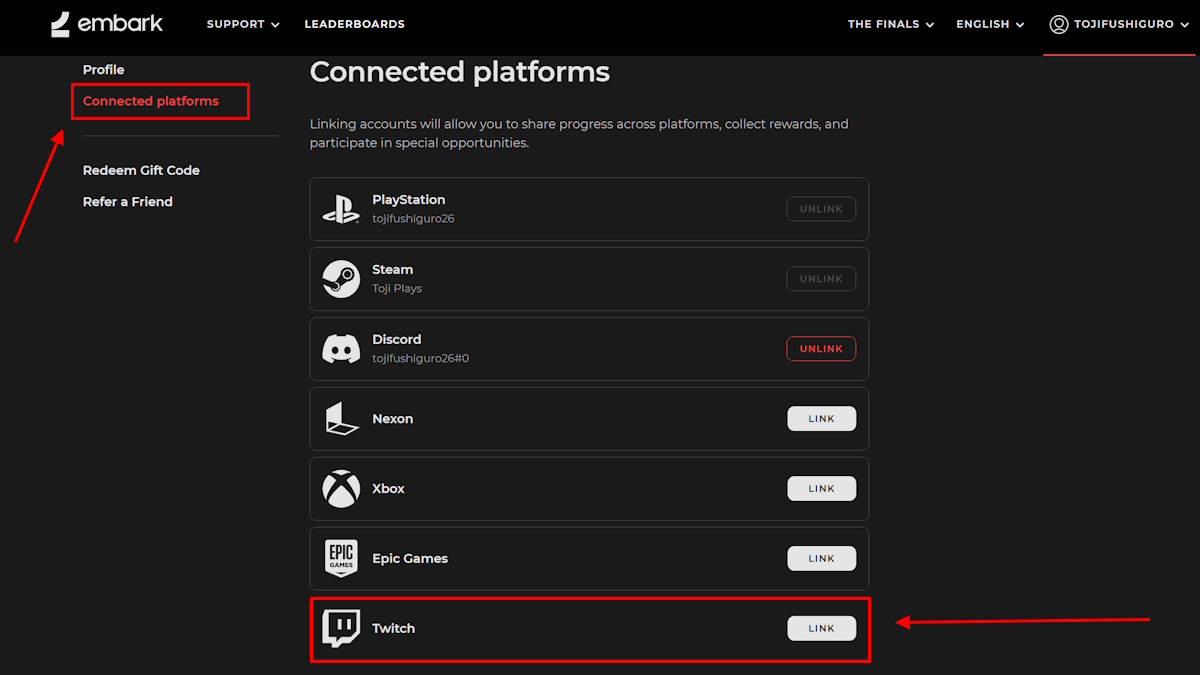
Task: Link the Epic Games account
Action: [821, 558]
